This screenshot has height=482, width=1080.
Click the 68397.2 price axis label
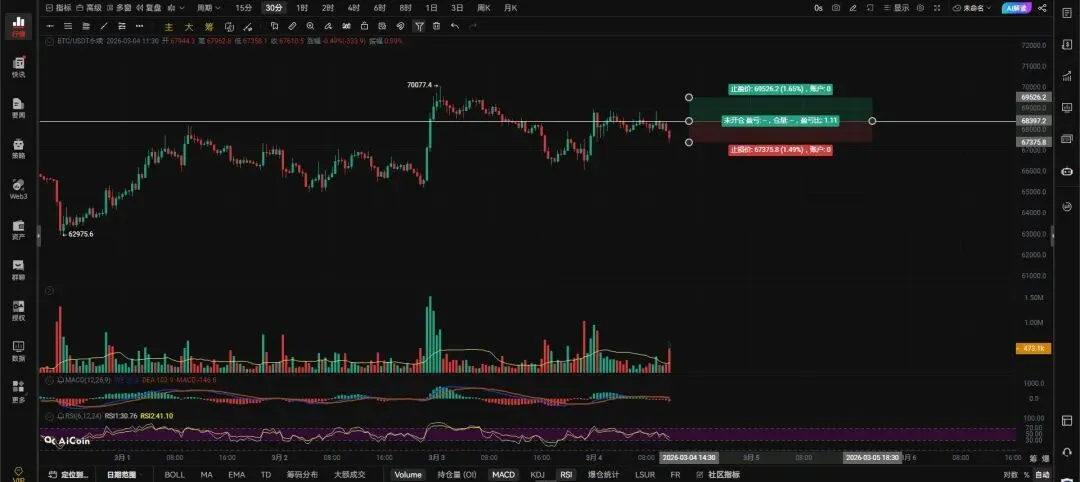point(1034,121)
